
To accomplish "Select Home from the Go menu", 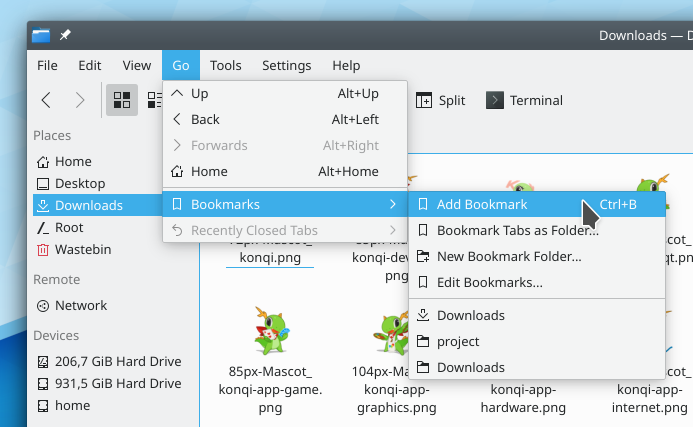I will point(209,171).
